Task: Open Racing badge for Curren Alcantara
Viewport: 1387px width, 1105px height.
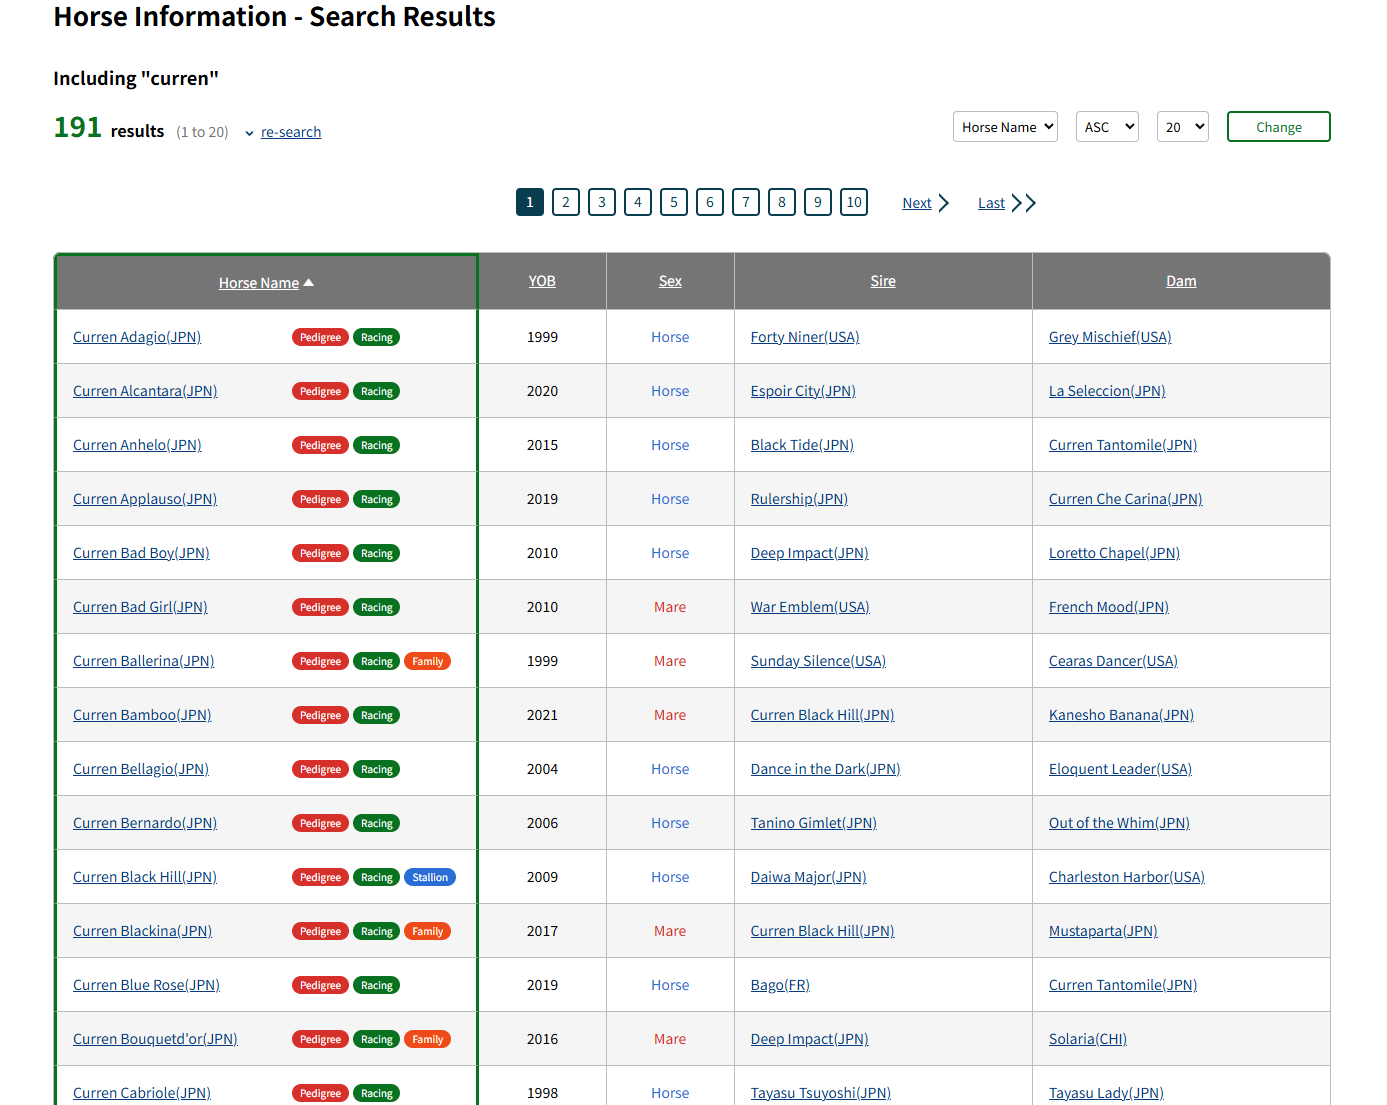Action: point(376,392)
